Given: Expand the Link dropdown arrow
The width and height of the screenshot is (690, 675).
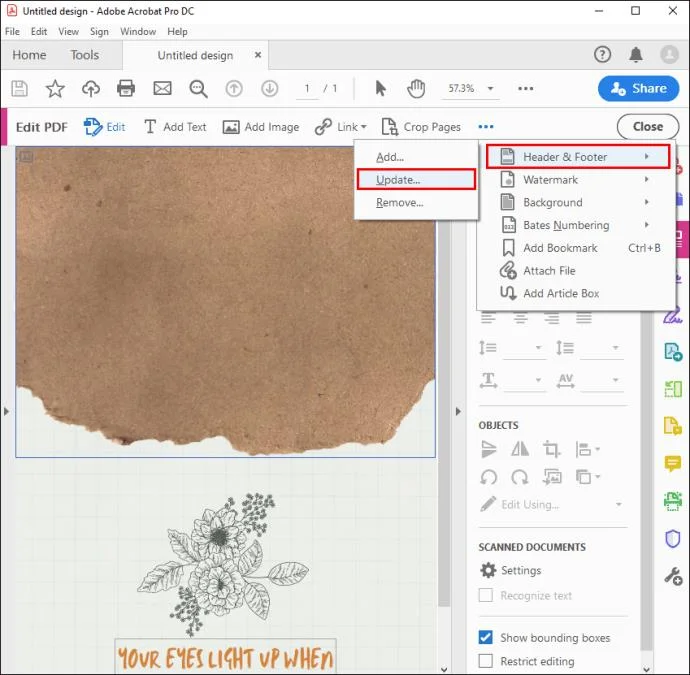Looking at the screenshot, I should click(364, 127).
